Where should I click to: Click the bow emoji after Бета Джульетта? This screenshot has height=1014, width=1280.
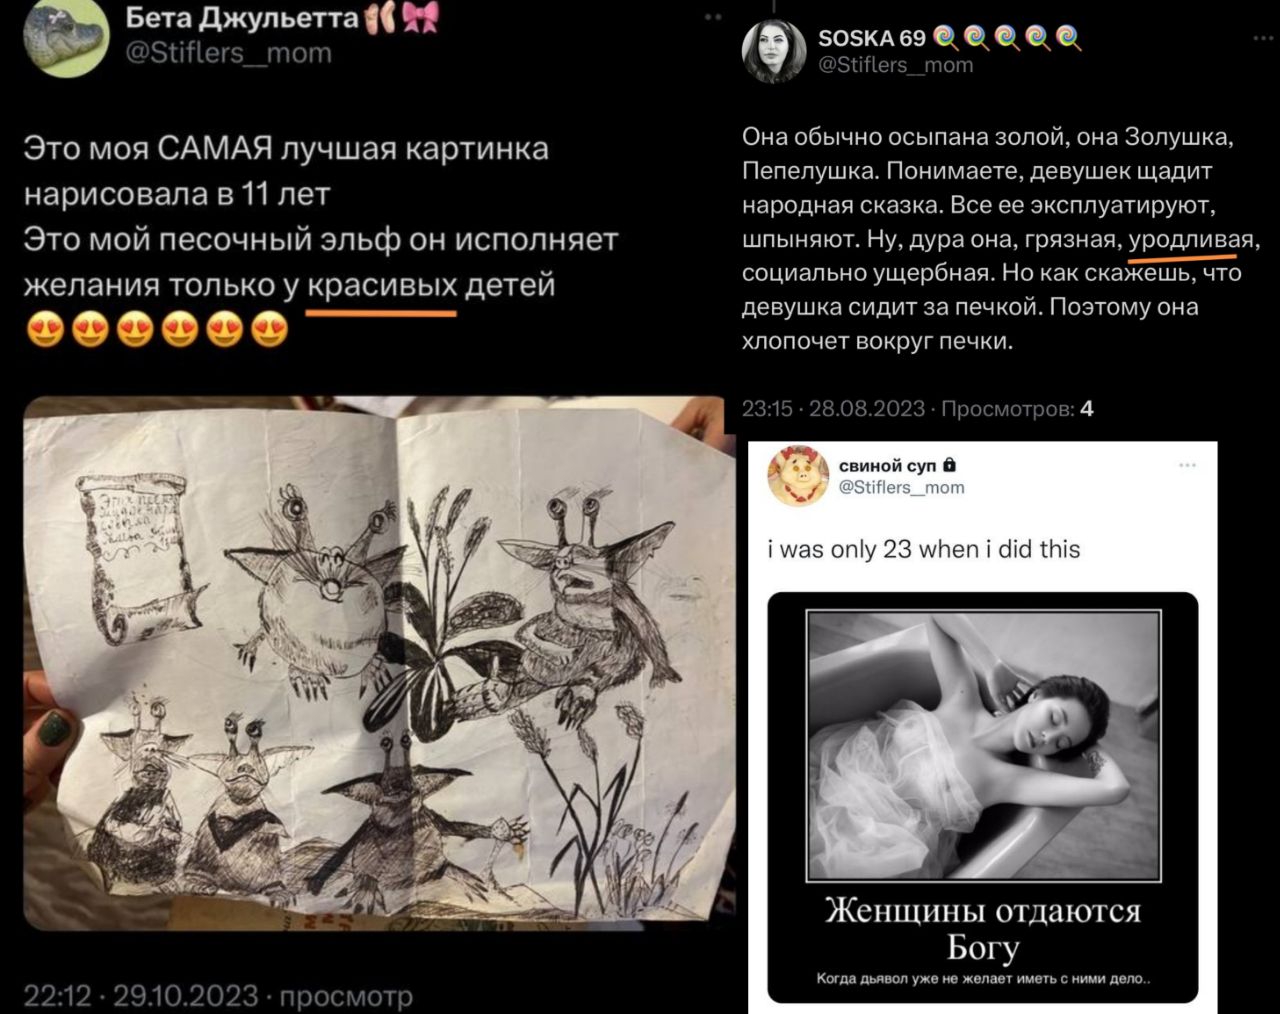point(420,17)
